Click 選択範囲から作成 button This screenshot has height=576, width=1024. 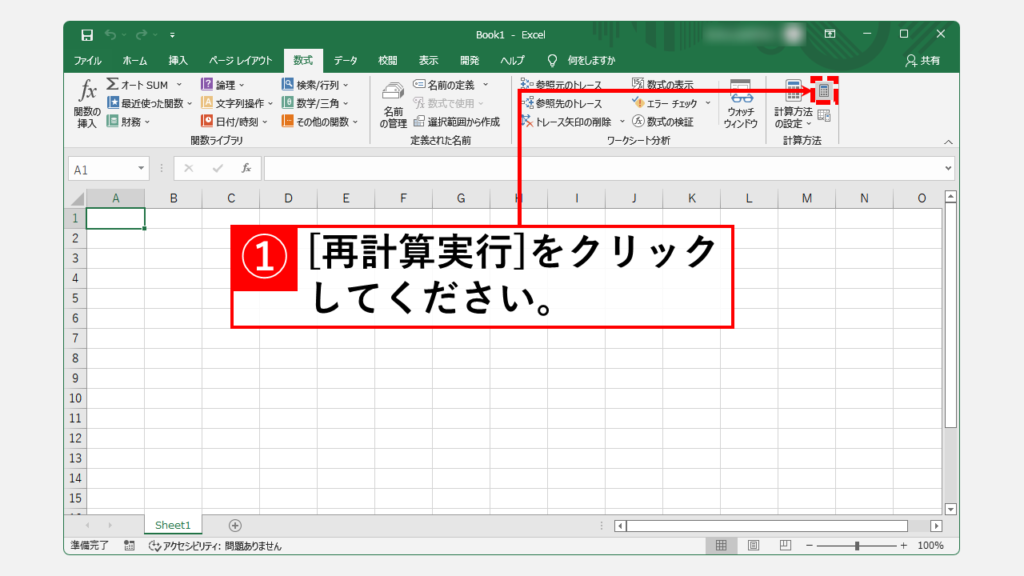[456, 121]
